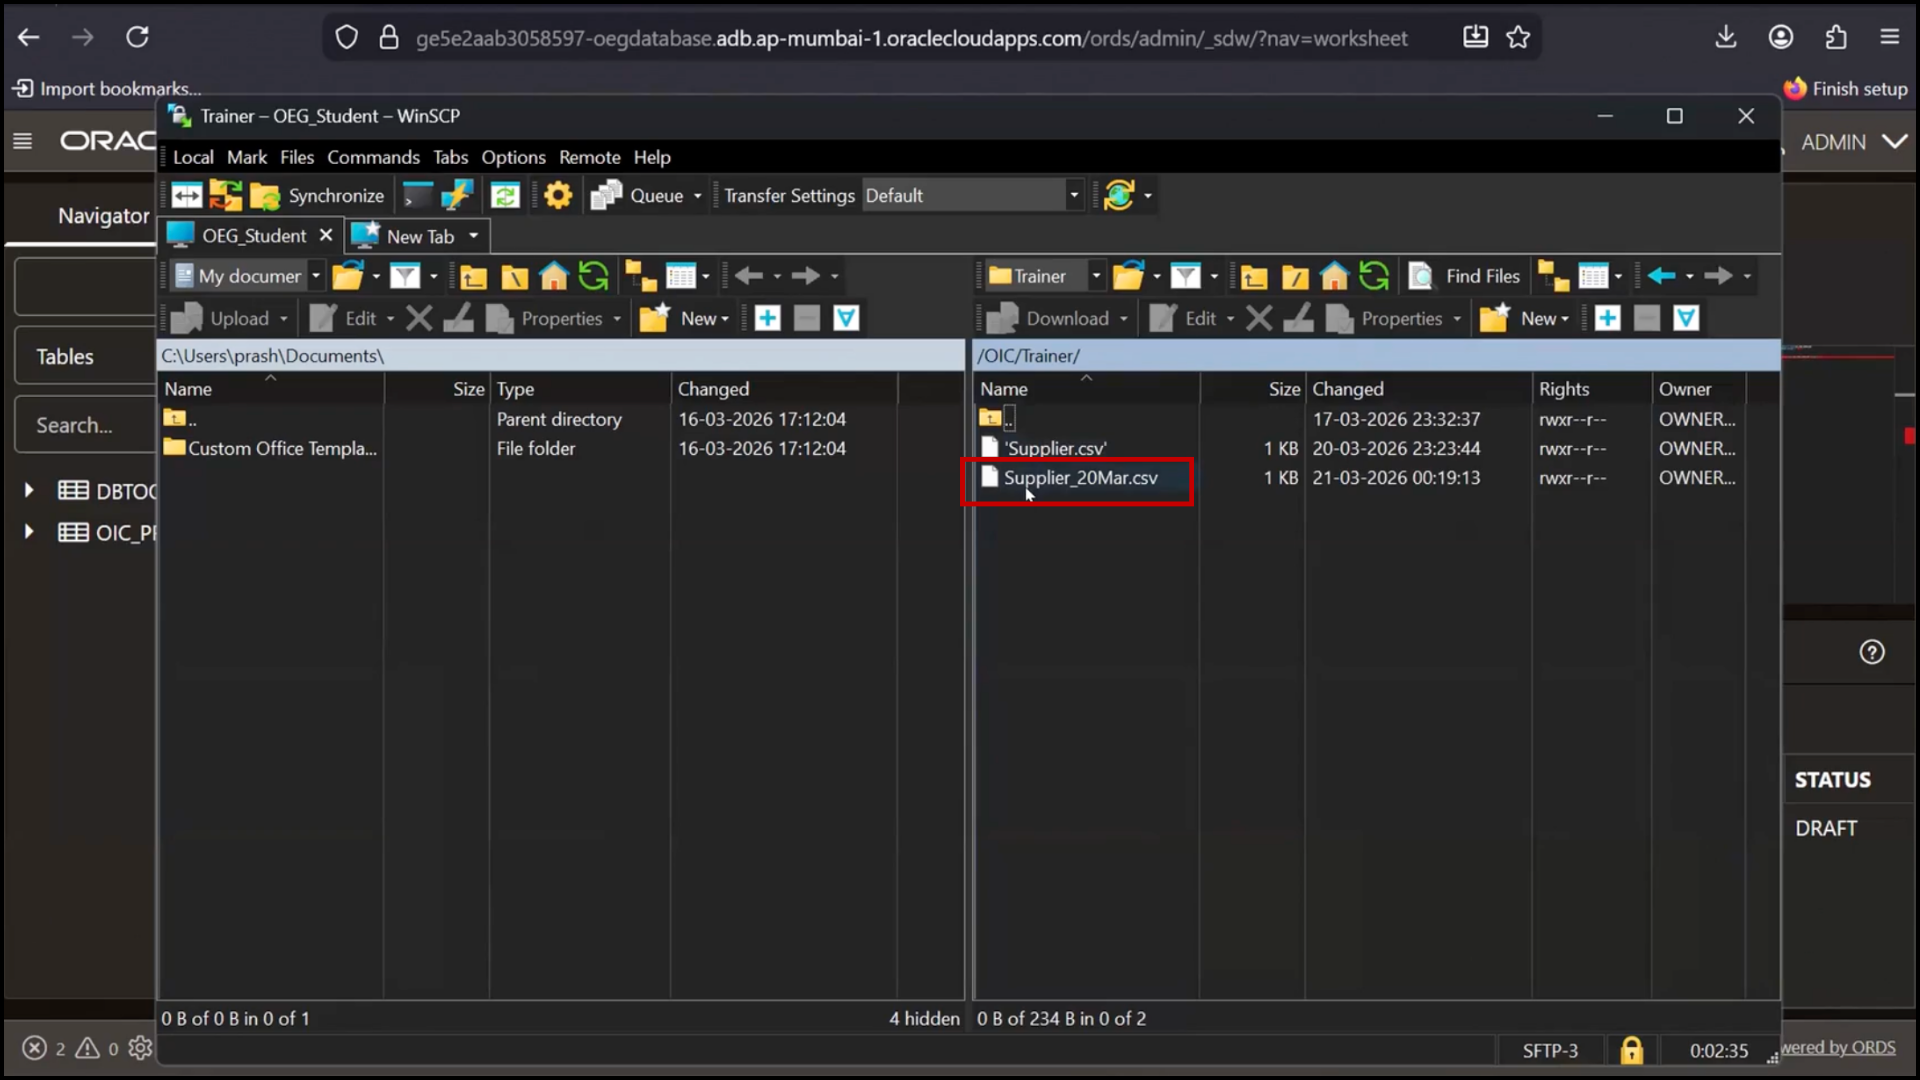Select the Supplier_20Mar.csv file
Viewport: 1920px width, 1080px height.
click(1080, 478)
